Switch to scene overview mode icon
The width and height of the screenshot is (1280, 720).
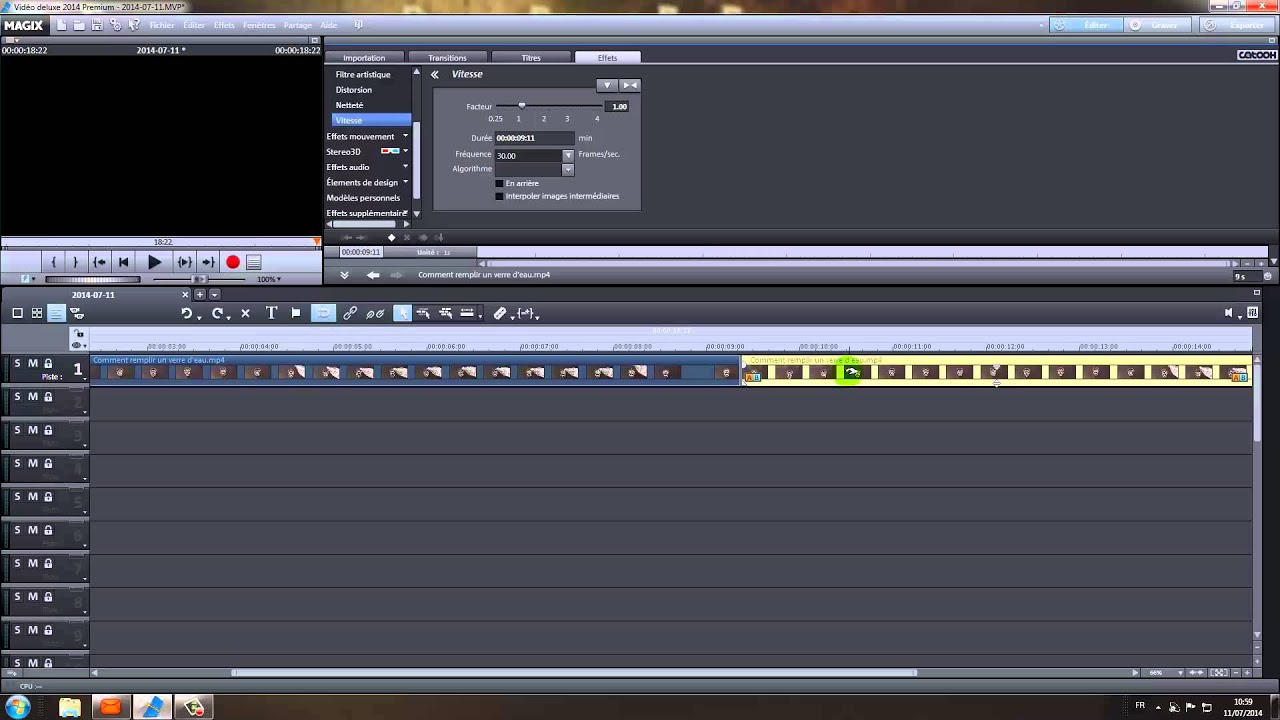point(37,313)
